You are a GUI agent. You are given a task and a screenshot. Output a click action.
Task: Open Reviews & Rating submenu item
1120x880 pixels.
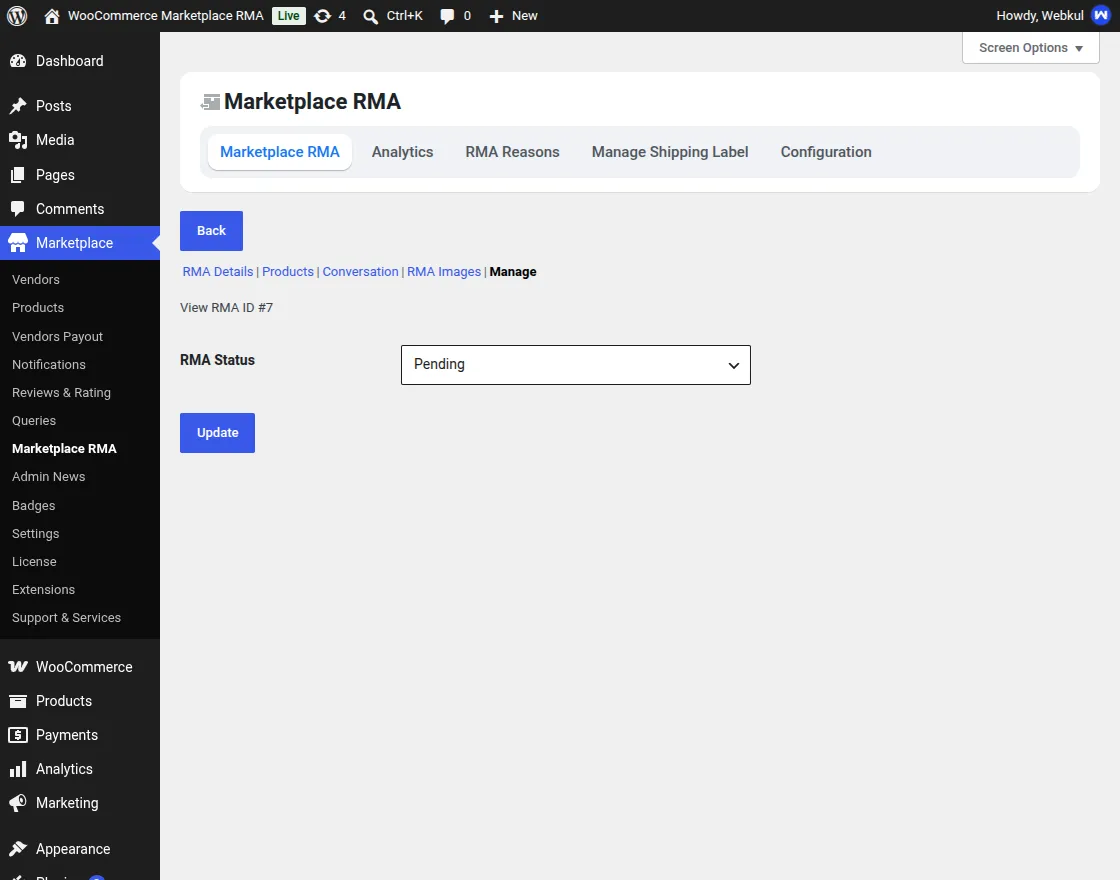tap(61, 393)
